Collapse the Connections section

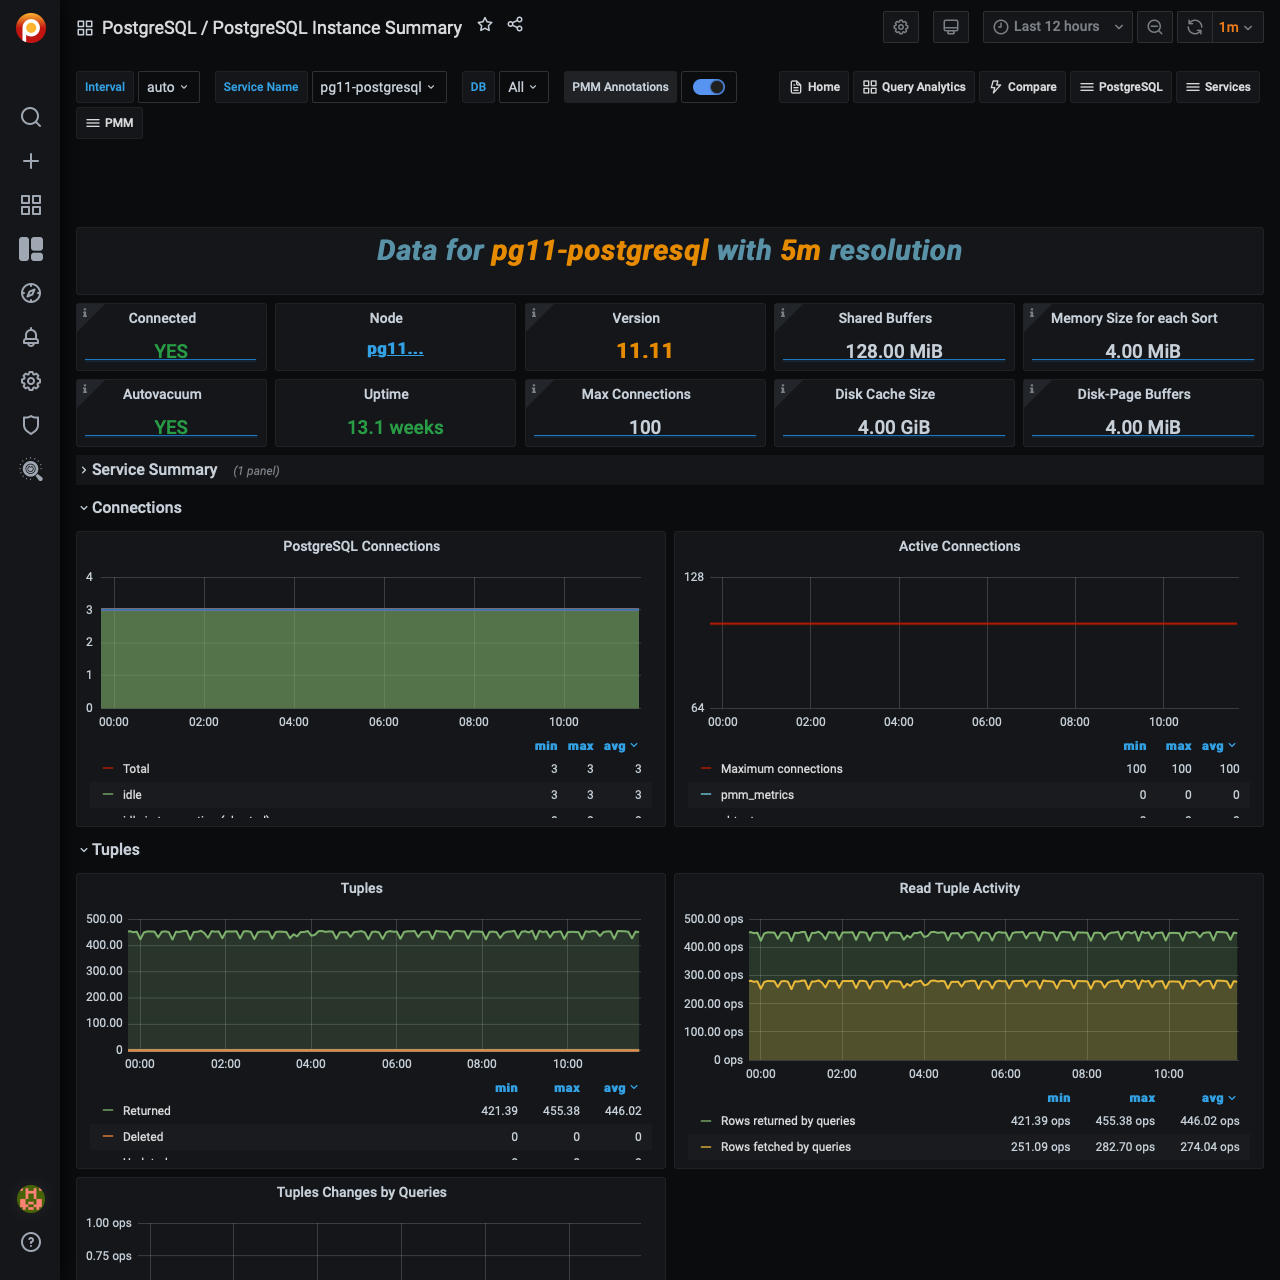136,508
